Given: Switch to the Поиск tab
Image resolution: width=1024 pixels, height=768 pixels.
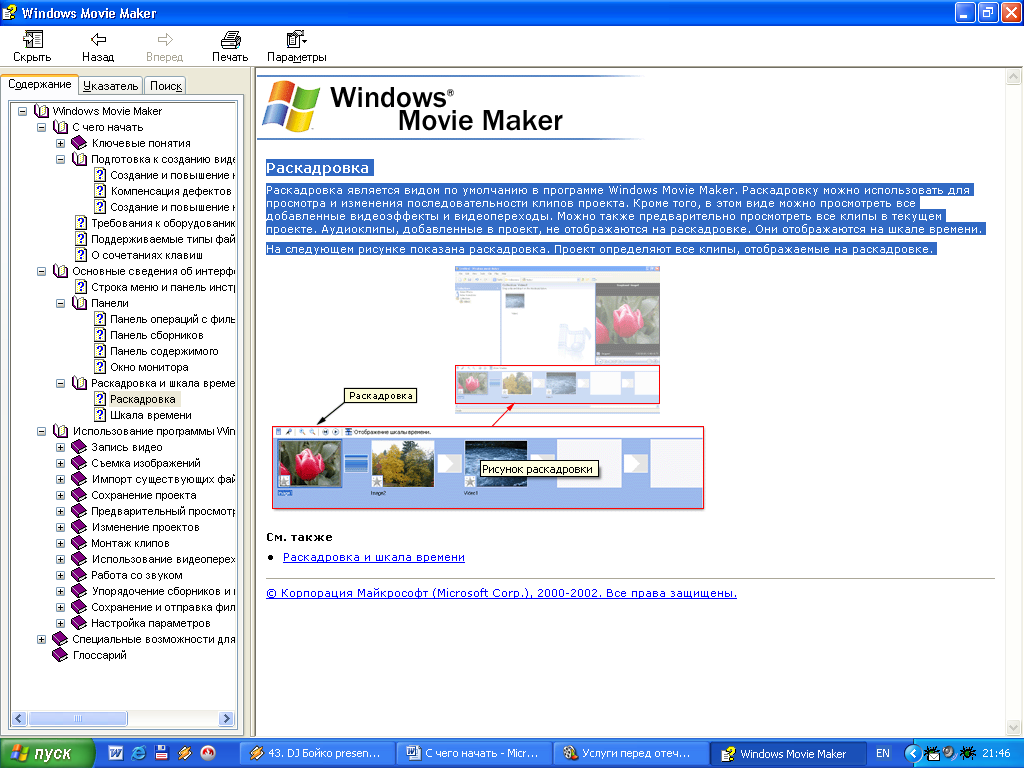Looking at the screenshot, I should tap(166, 86).
